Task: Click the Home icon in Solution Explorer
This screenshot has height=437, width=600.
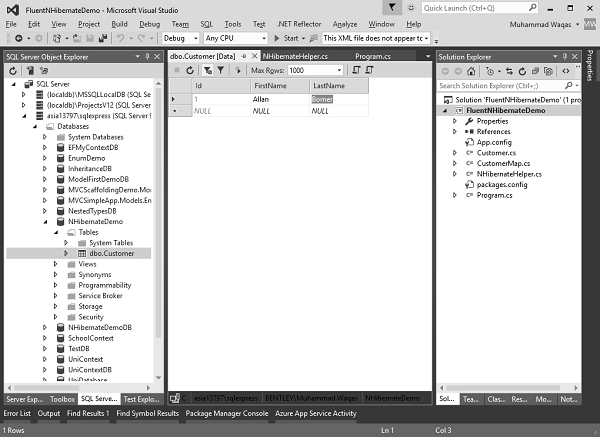Action: pos(471,71)
